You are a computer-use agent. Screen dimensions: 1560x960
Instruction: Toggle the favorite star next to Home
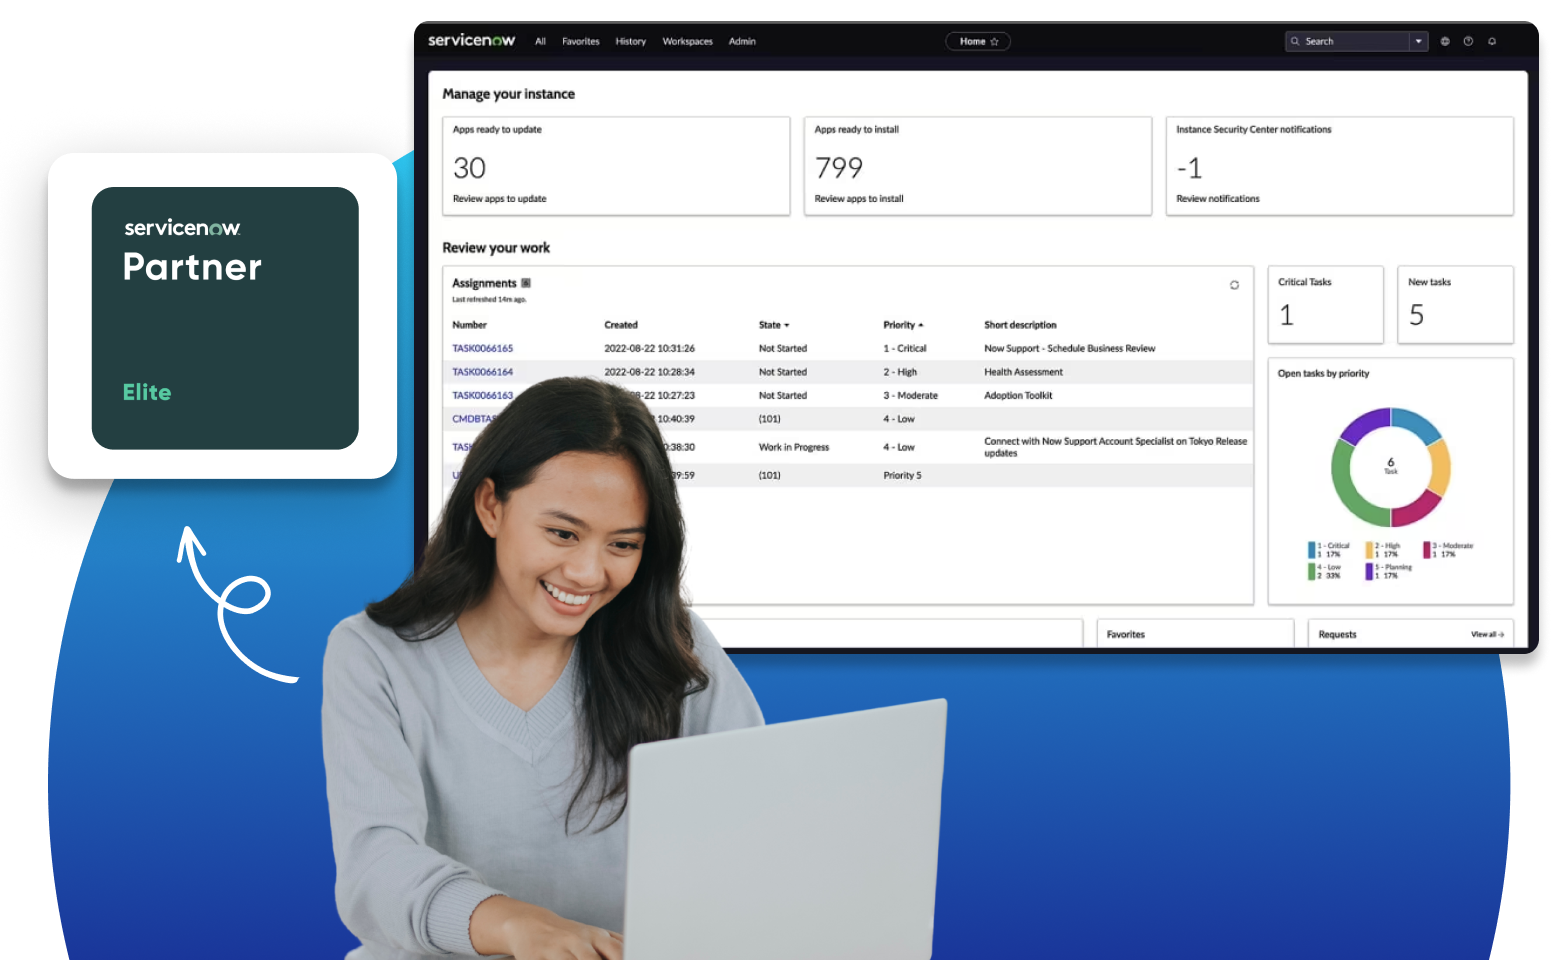click(x=995, y=42)
